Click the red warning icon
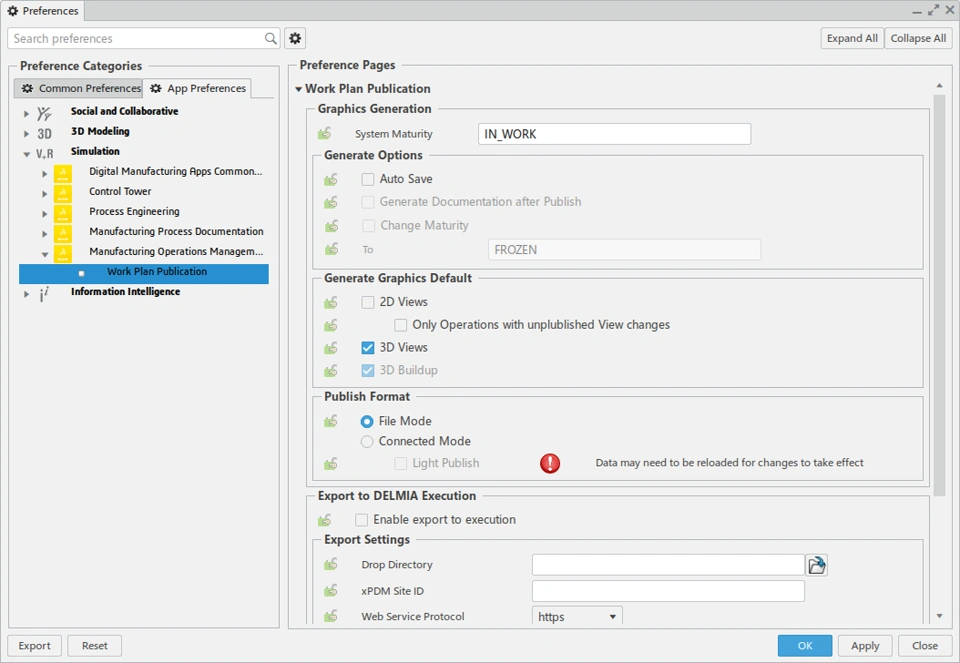 pos(550,463)
